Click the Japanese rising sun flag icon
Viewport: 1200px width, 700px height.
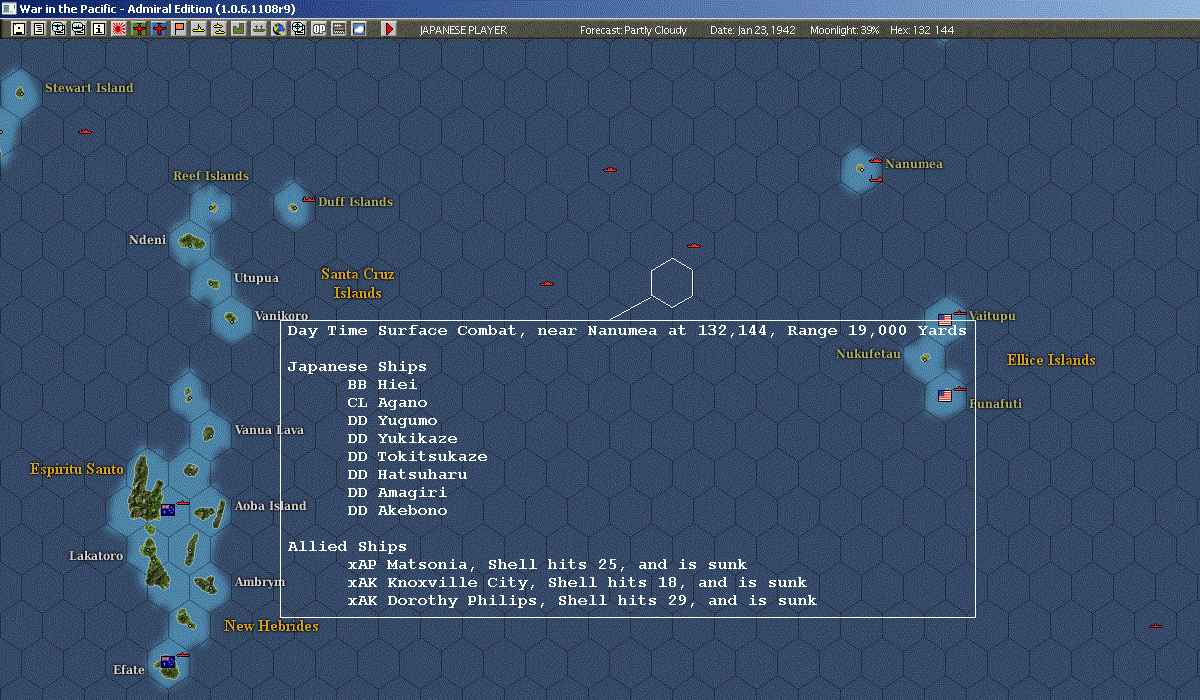tap(119, 29)
